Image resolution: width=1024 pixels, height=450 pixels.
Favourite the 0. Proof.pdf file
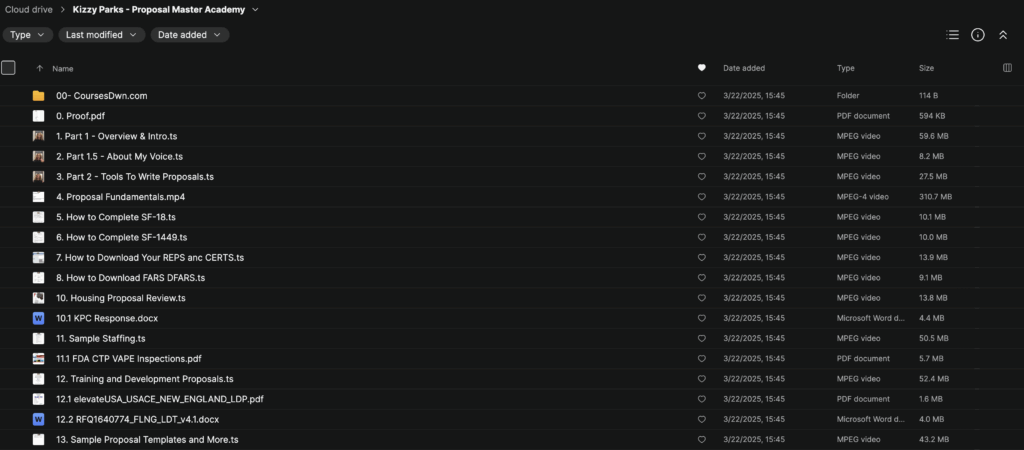pyautogui.click(x=701, y=116)
